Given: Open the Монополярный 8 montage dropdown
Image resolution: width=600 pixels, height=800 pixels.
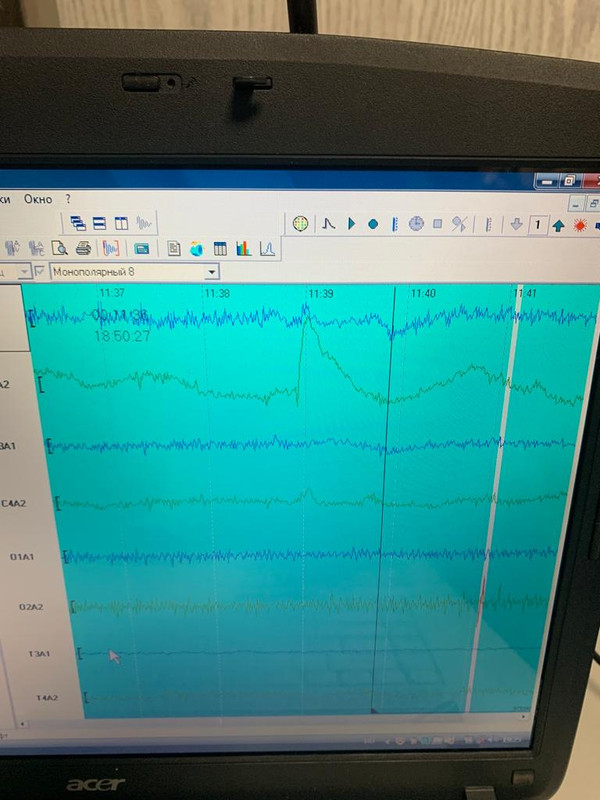Looking at the screenshot, I should click(x=212, y=272).
